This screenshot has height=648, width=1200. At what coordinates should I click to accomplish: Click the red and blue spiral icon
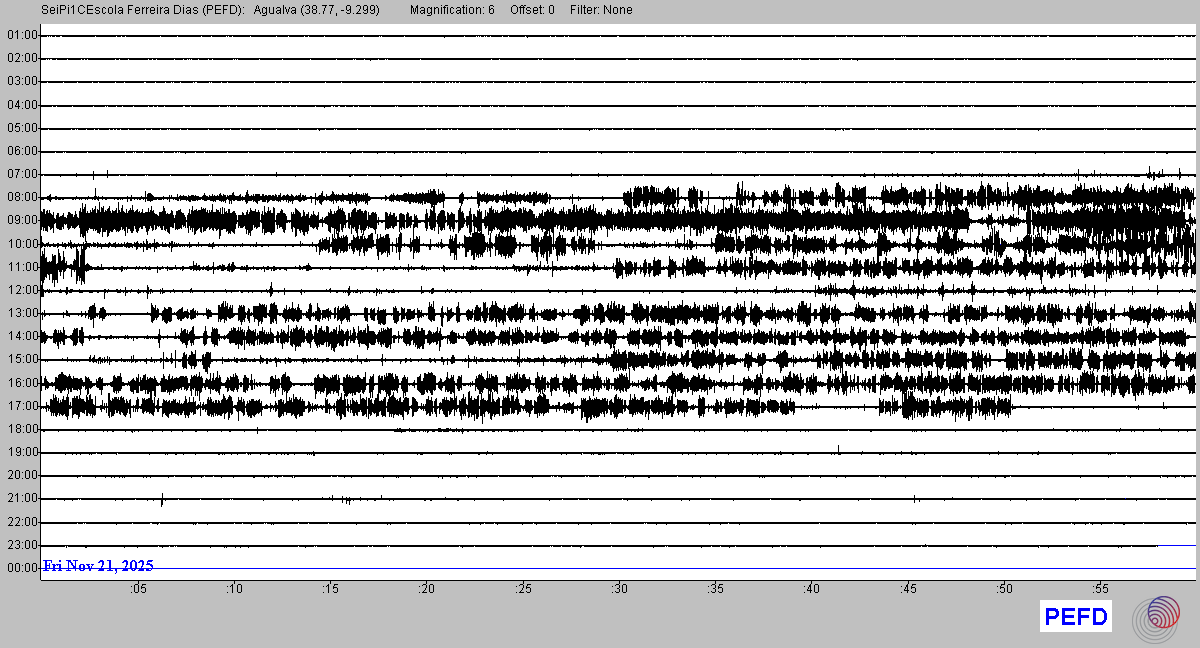(1156, 617)
